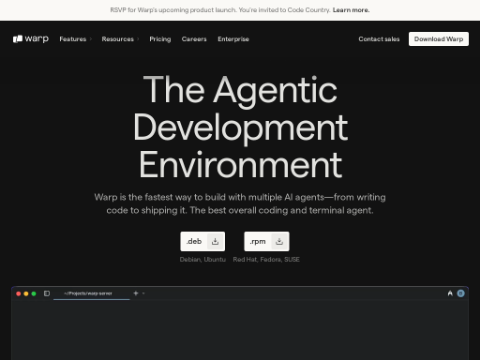Click 'The Agentic Development Environment' heading
The height and width of the screenshot is (360, 480).
(241, 127)
